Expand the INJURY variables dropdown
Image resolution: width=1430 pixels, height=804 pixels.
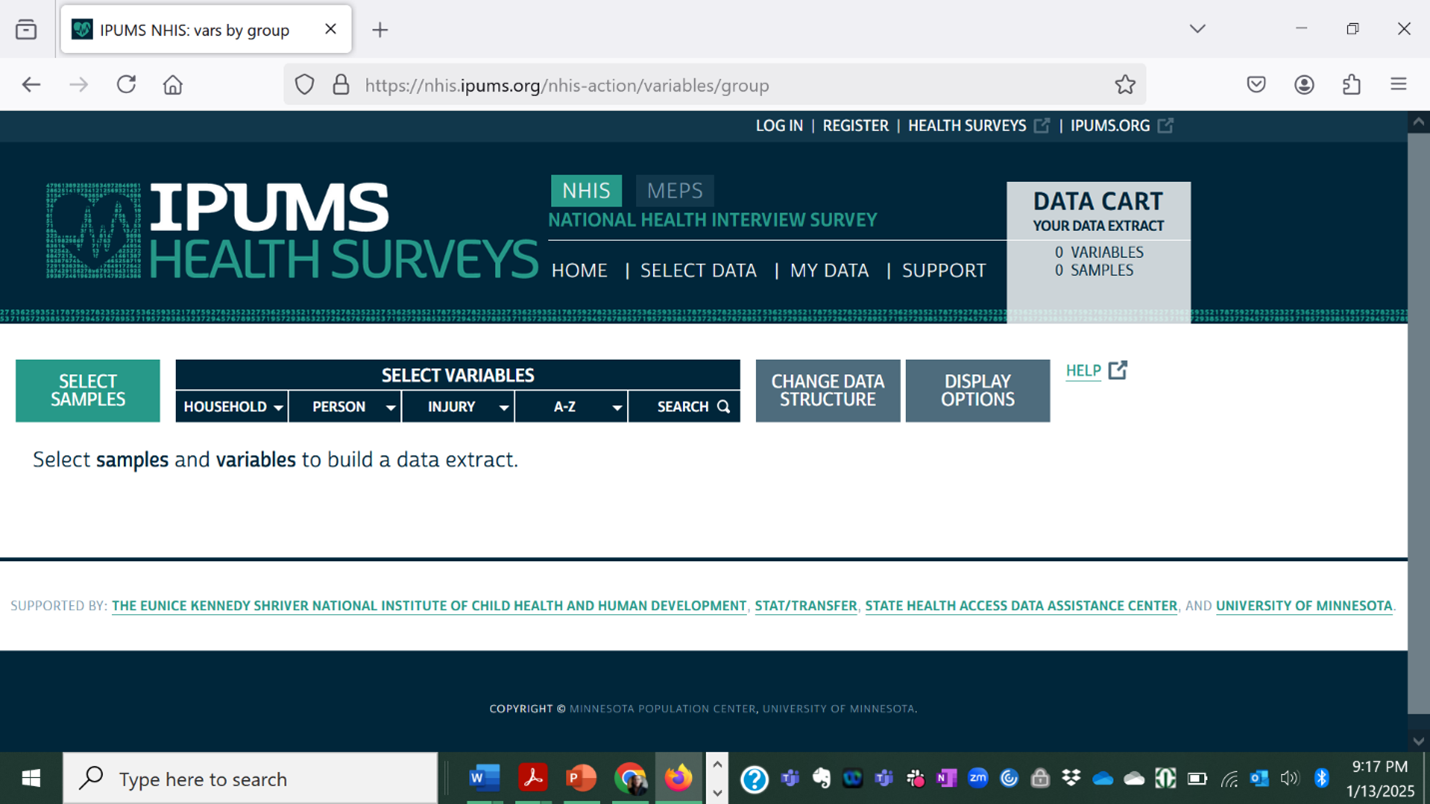point(458,407)
